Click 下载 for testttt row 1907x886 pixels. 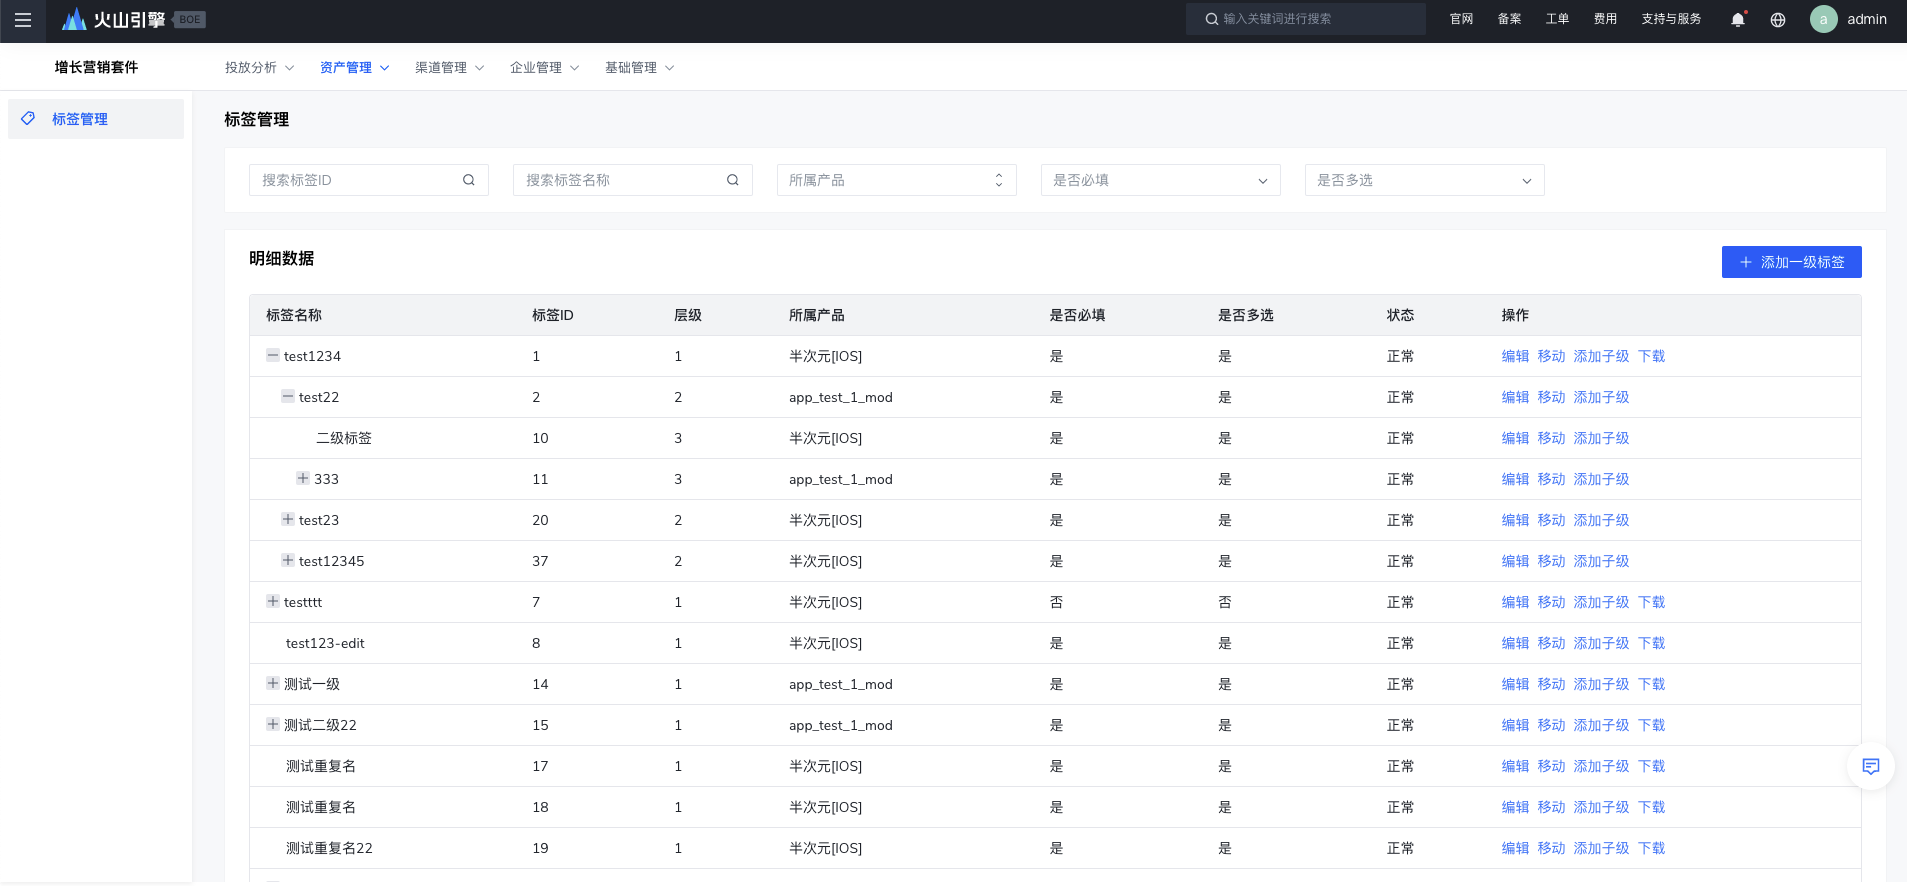(1651, 602)
